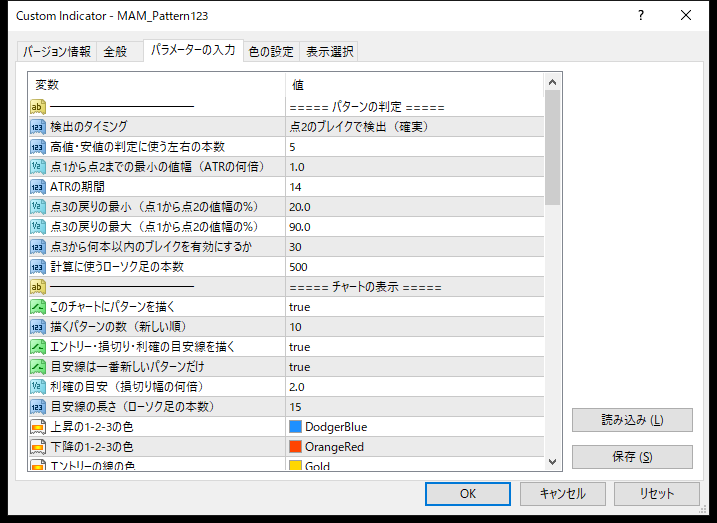The image size is (717, 523).
Task: Edit value 10 for 描くパターンの数
Action: click(x=415, y=327)
